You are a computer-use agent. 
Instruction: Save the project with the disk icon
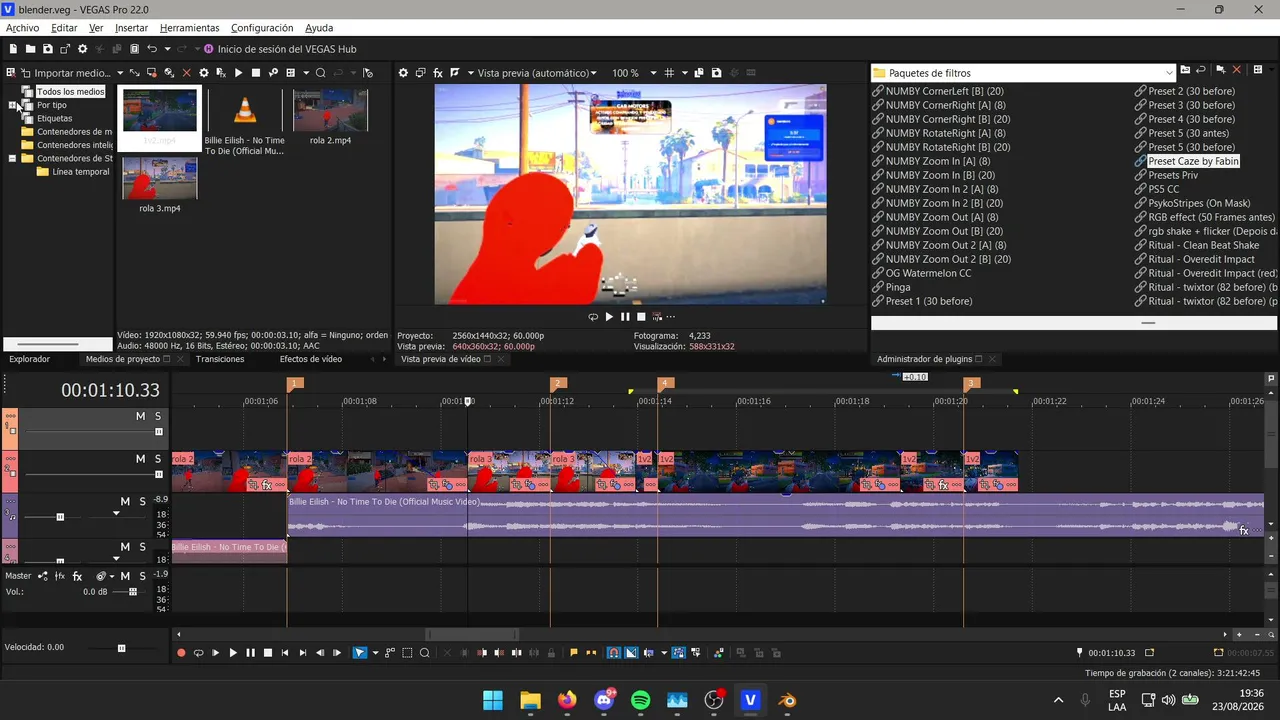tap(48, 49)
